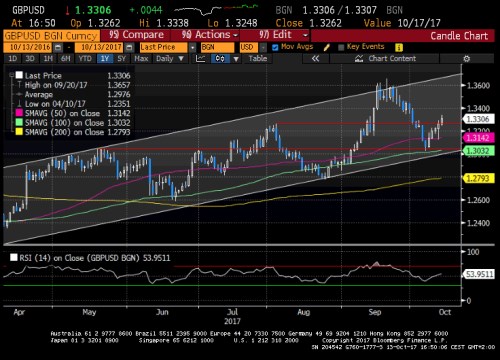The image size is (500, 360).
Task: Click the GBPUSD BGN Curncy security field
Action: coord(51,36)
